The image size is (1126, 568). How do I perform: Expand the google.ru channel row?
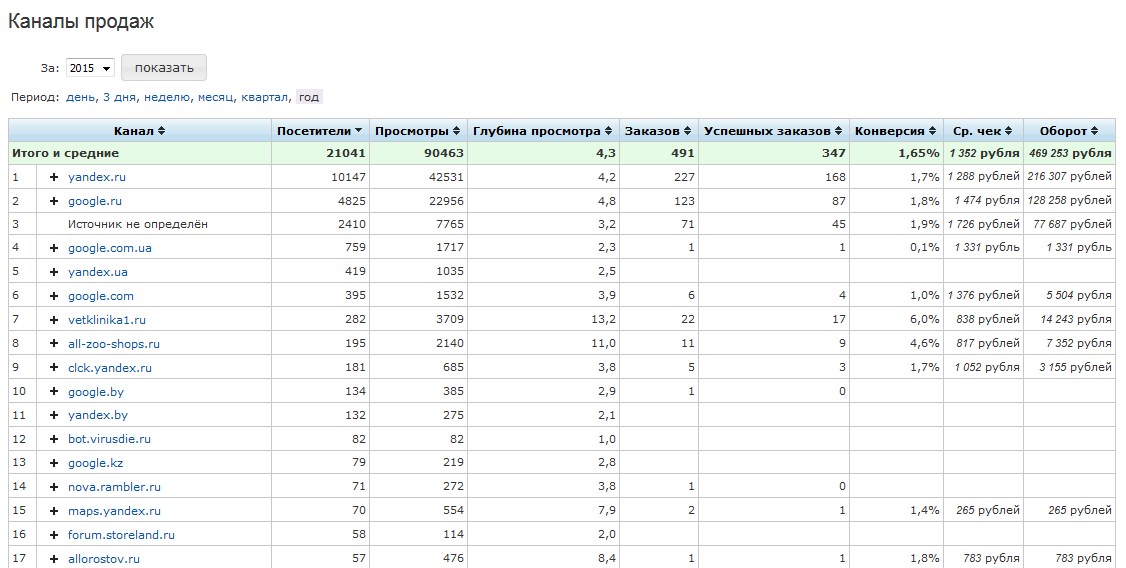coord(54,201)
